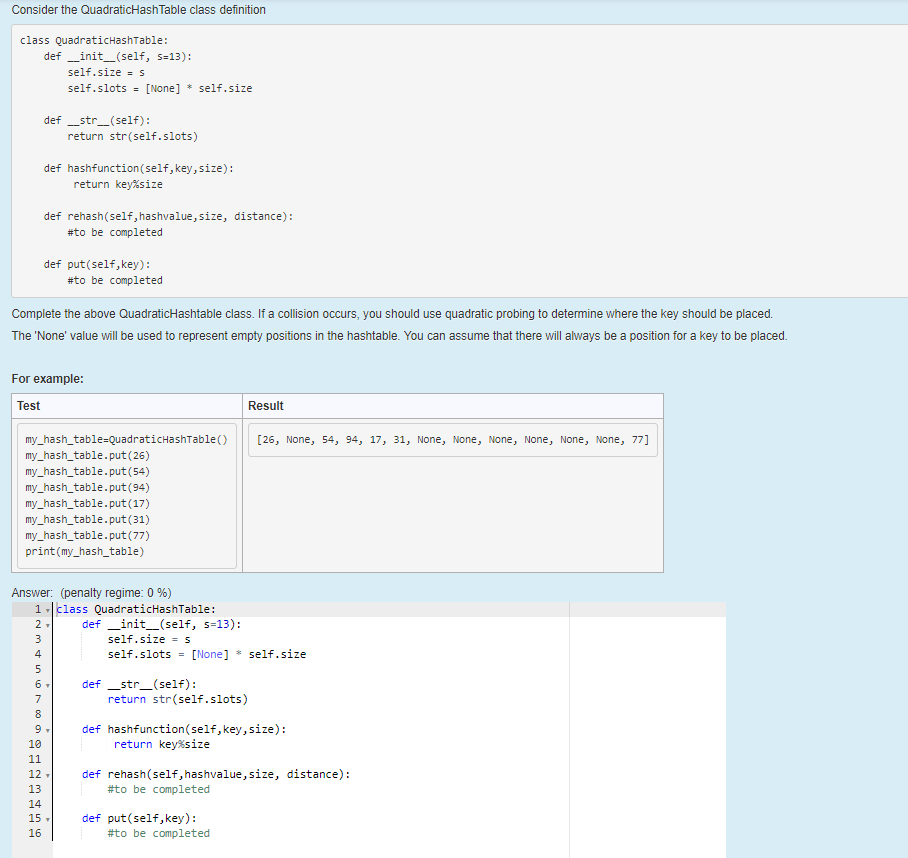Image resolution: width=908 pixels, height=858 pixels.
Task: Click line number 11 in editor gutter
Action: (x=35, y=759)
